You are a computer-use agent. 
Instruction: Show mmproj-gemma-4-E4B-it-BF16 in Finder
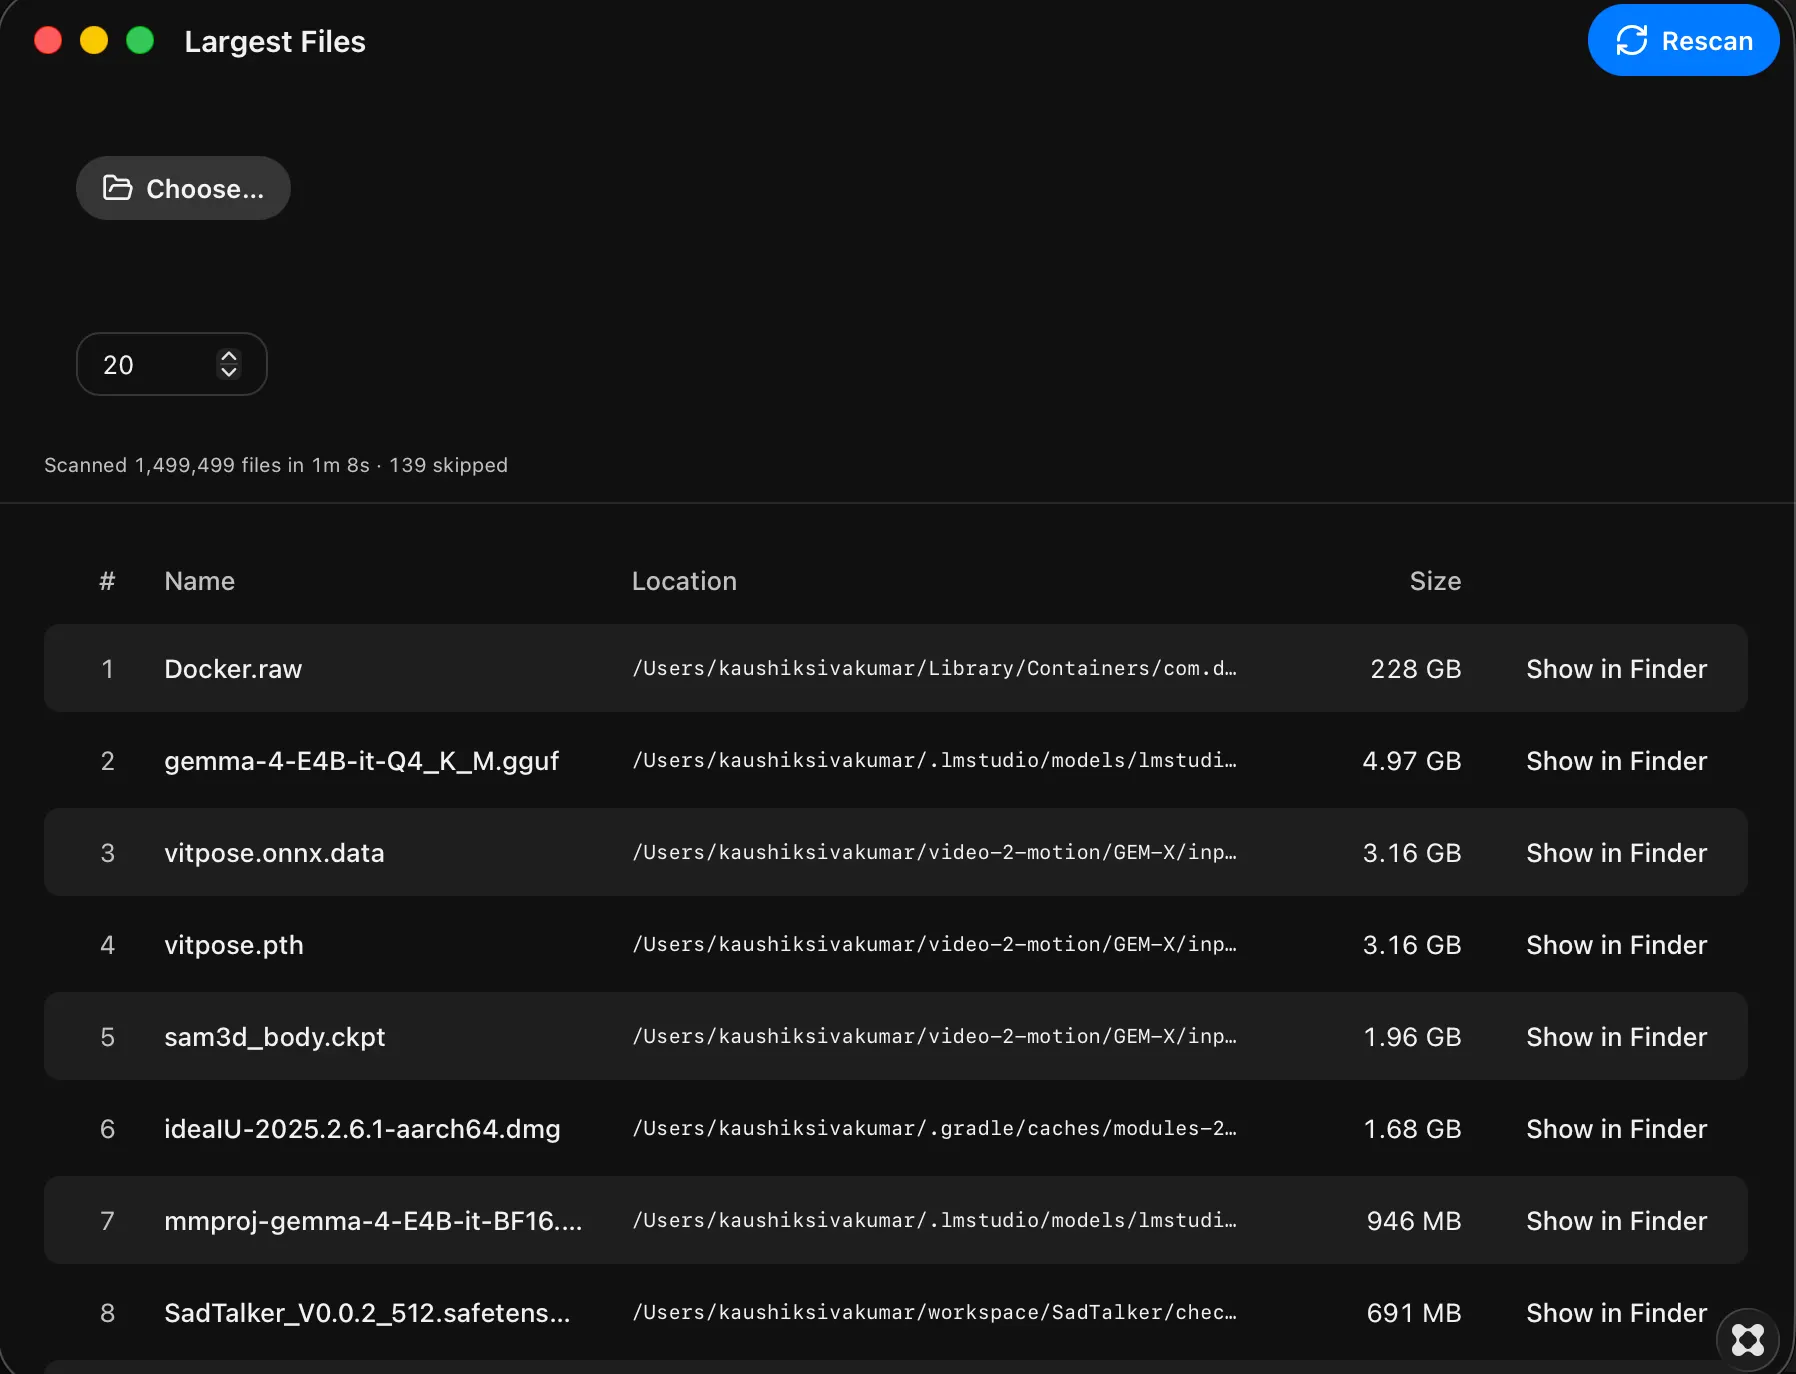[1616, 1221]
